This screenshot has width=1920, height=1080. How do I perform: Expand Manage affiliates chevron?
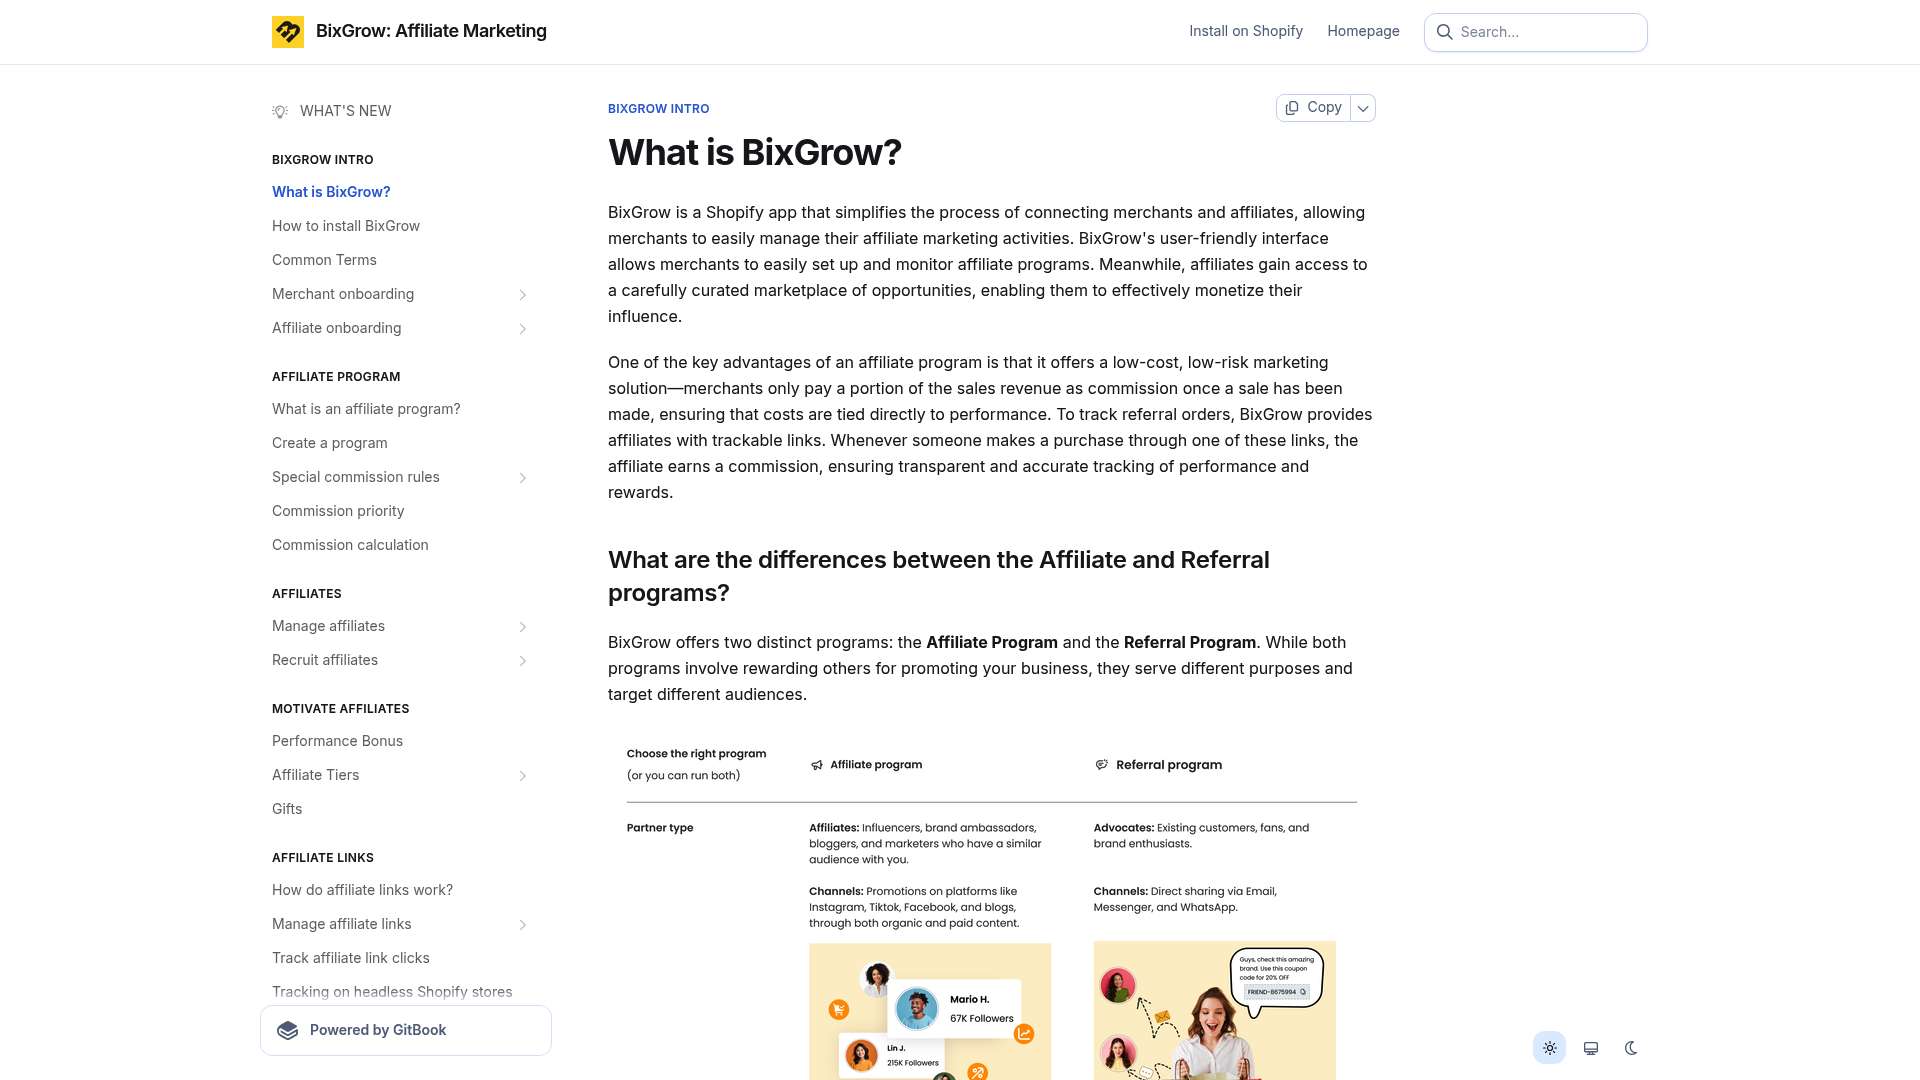(523, 626)
